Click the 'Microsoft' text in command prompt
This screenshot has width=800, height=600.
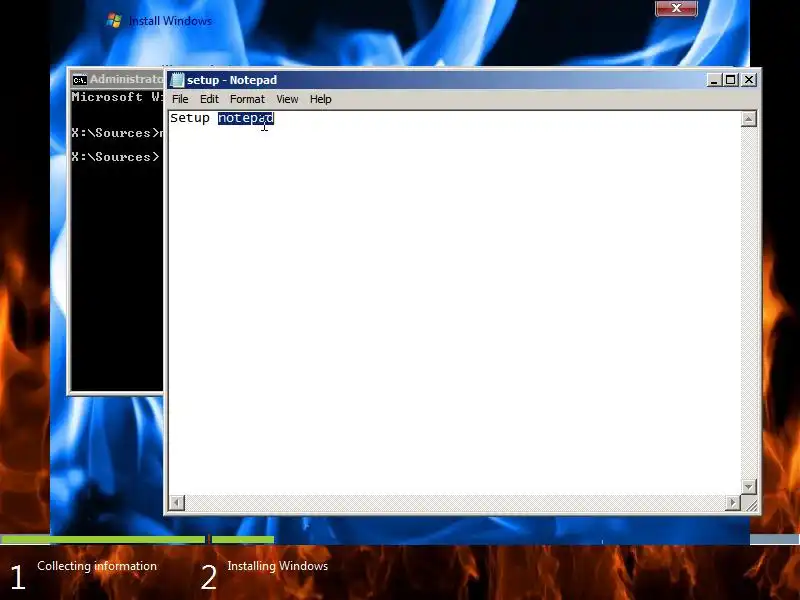pos(107,97)
